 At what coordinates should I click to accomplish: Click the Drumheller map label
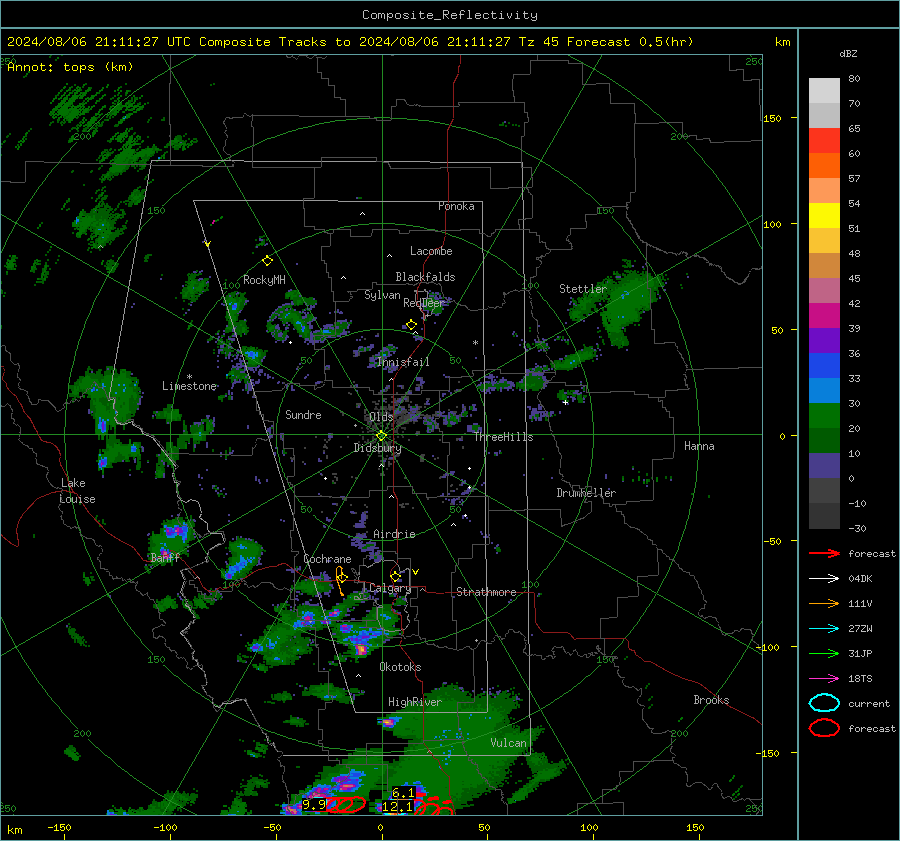pyautogui.click(x=586, y=493)
